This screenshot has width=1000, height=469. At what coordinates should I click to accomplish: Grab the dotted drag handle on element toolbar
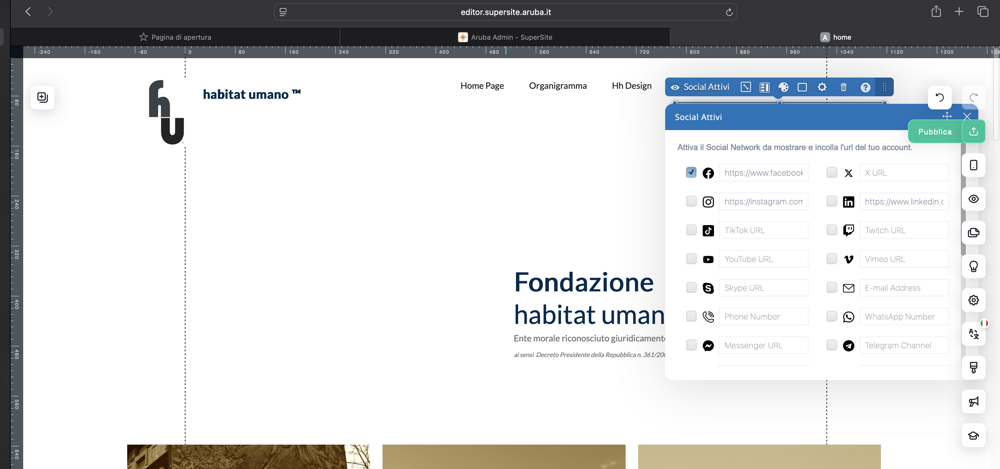coord(885,87)
